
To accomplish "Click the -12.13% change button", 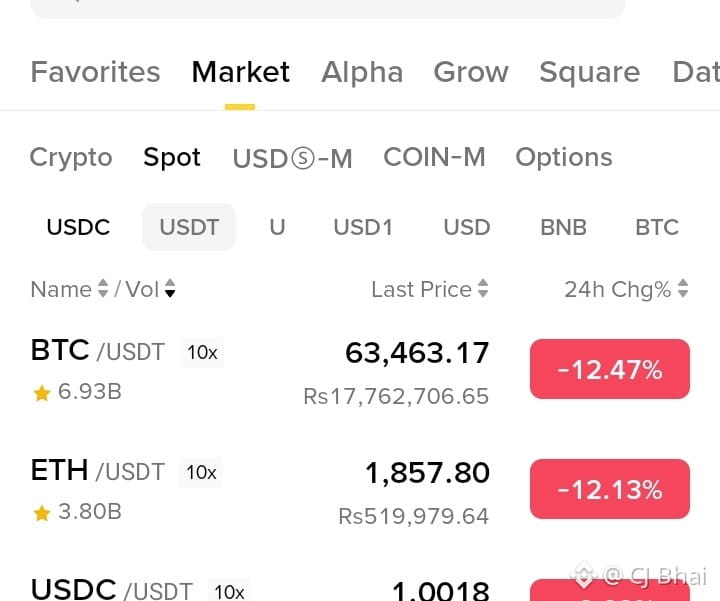I will (610, 489).
